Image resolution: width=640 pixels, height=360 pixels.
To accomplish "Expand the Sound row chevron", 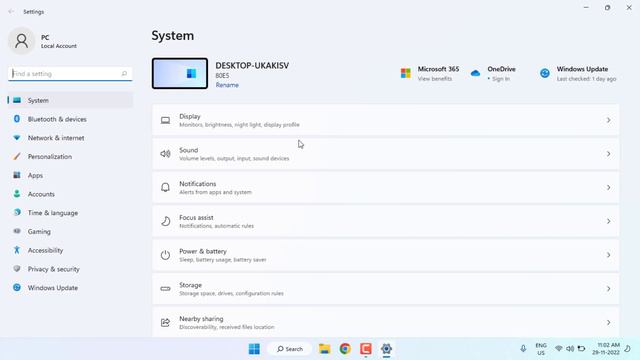I will pos(608,154).
